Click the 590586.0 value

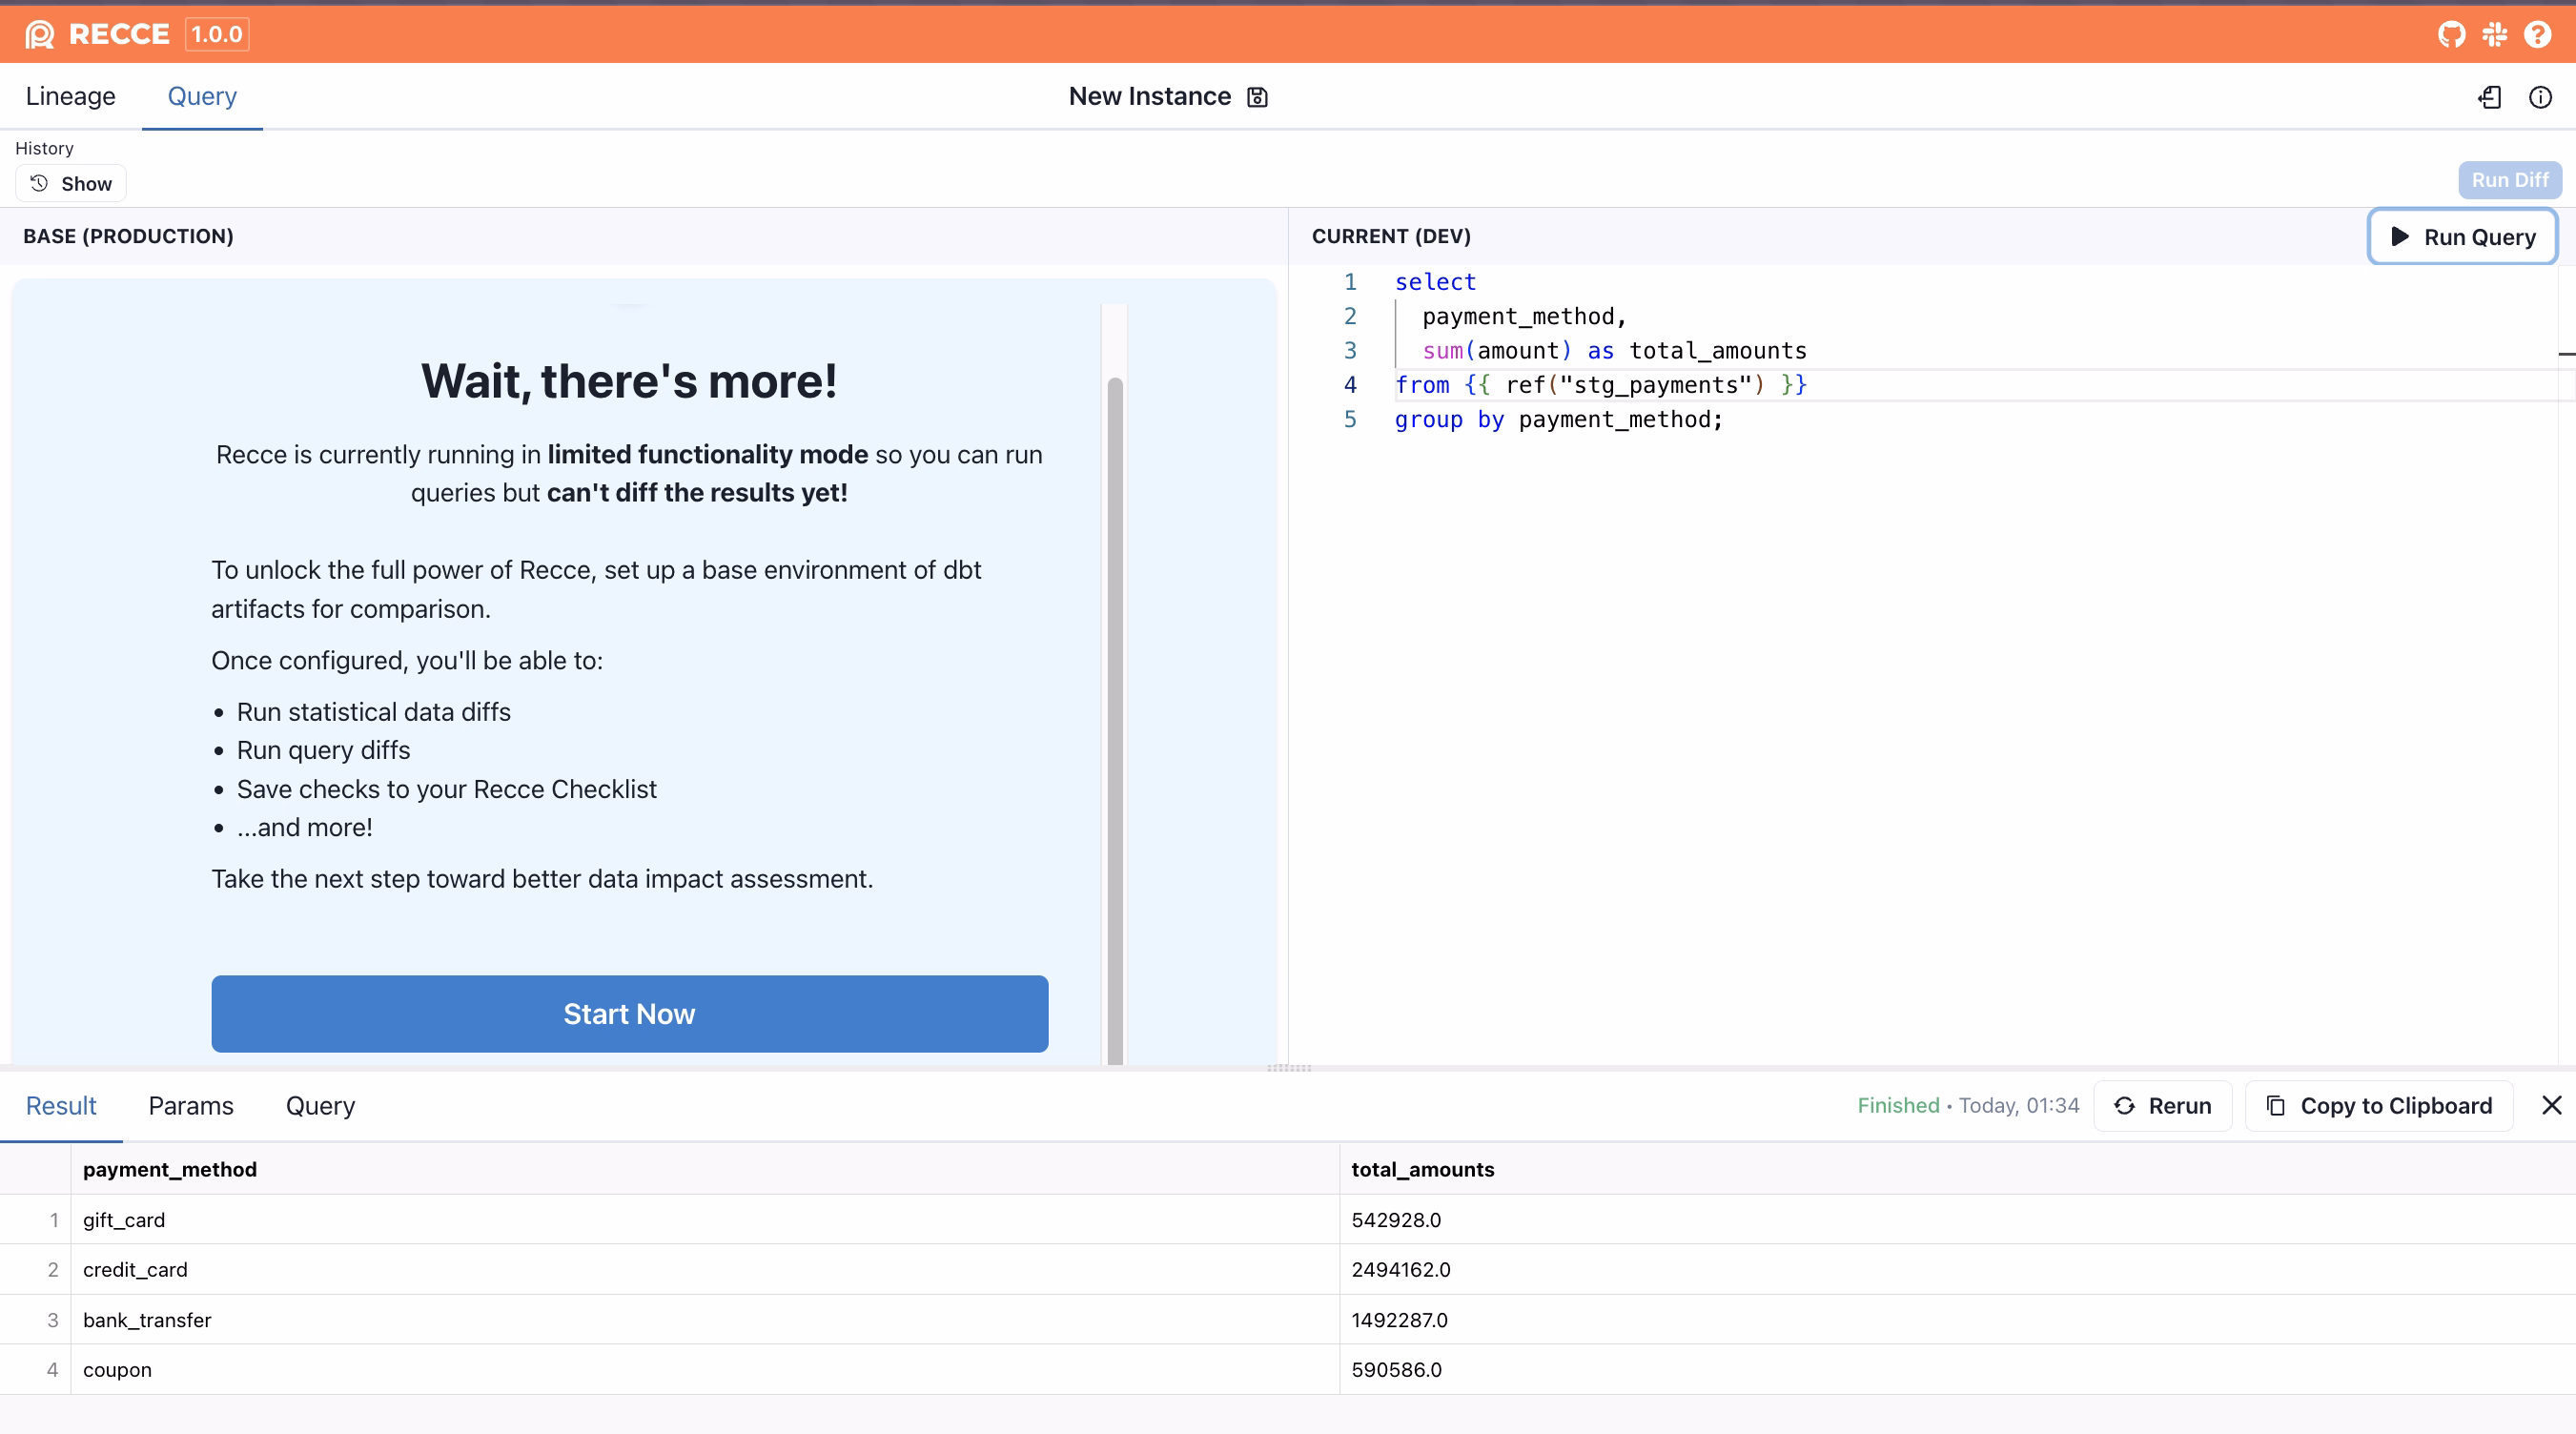pyautogui.click(x=1396, y=1369)
